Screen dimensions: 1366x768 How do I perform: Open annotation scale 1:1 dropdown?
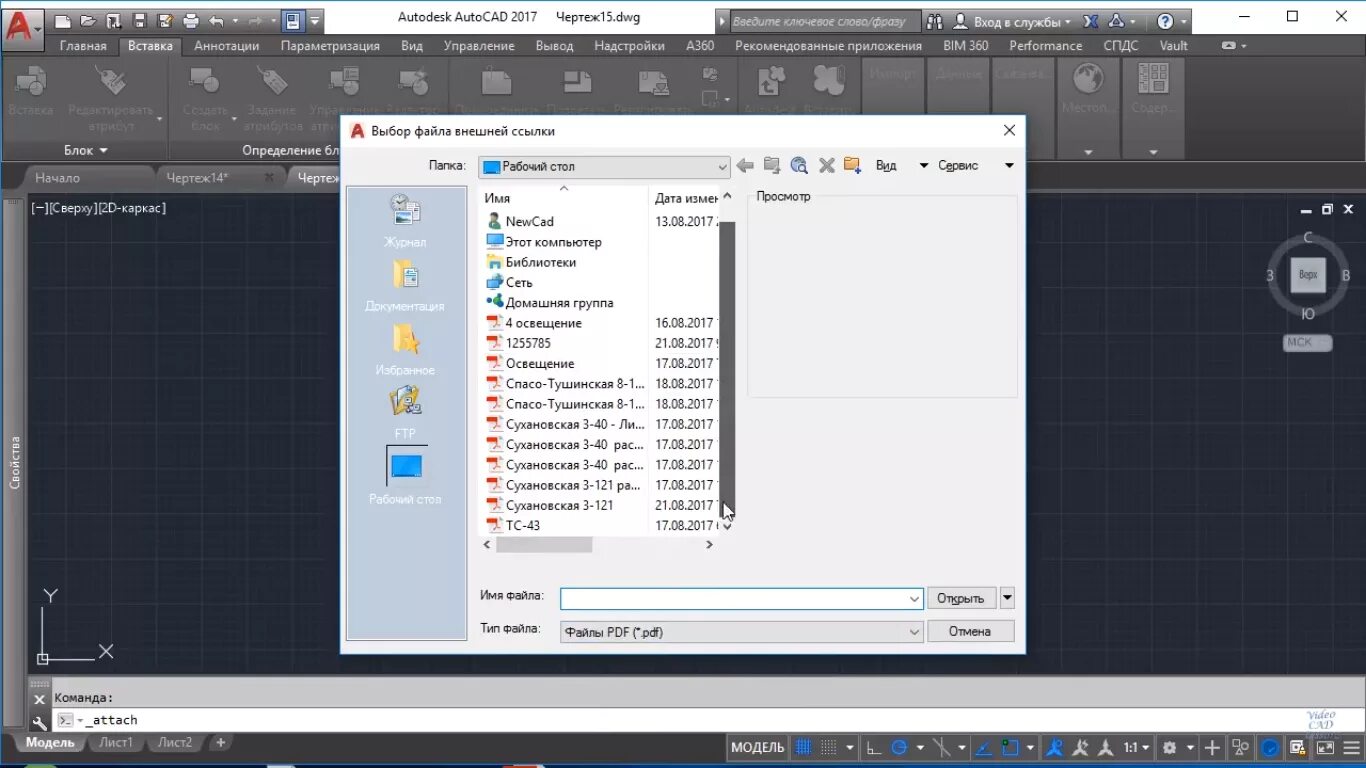pyautogui.click(x=1137, y=747)
